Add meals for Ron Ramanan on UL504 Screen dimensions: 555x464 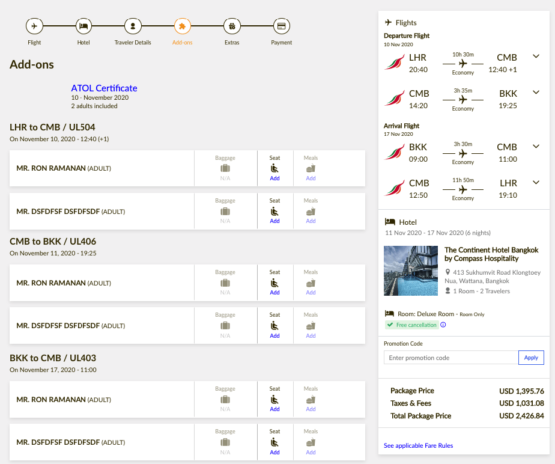click(311, 178)
